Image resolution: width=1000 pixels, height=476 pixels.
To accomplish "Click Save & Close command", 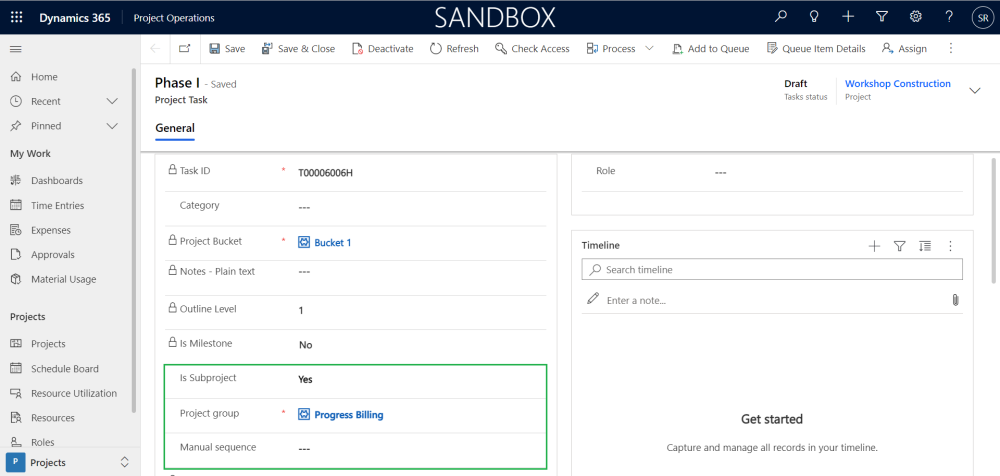I will (x=298, y=48).
